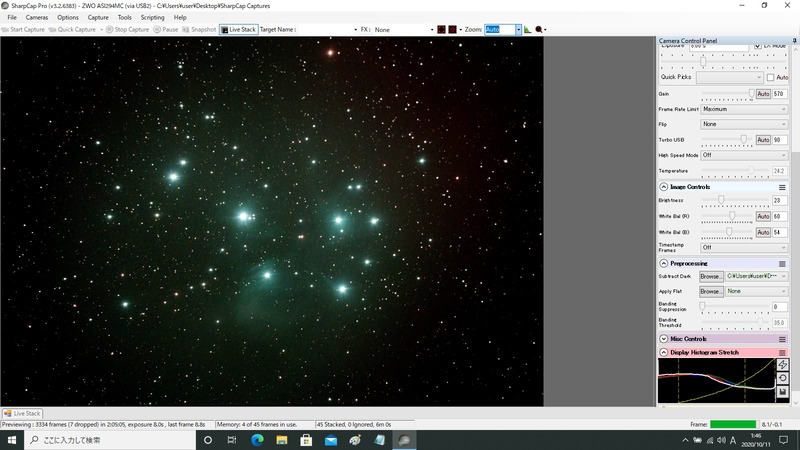Image resolution: width=800 pixels, height=450 pixels.
Task: Open the Apply Flat dropdown
Action: [x=757, y=291]
